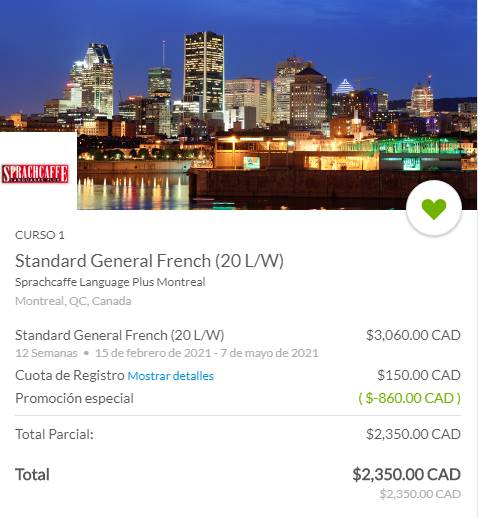Image resolution: width=478 pixels, height=518 pixels.
Task: Click the Sprachcaffe logo
Action: click(x=35, y=174)
